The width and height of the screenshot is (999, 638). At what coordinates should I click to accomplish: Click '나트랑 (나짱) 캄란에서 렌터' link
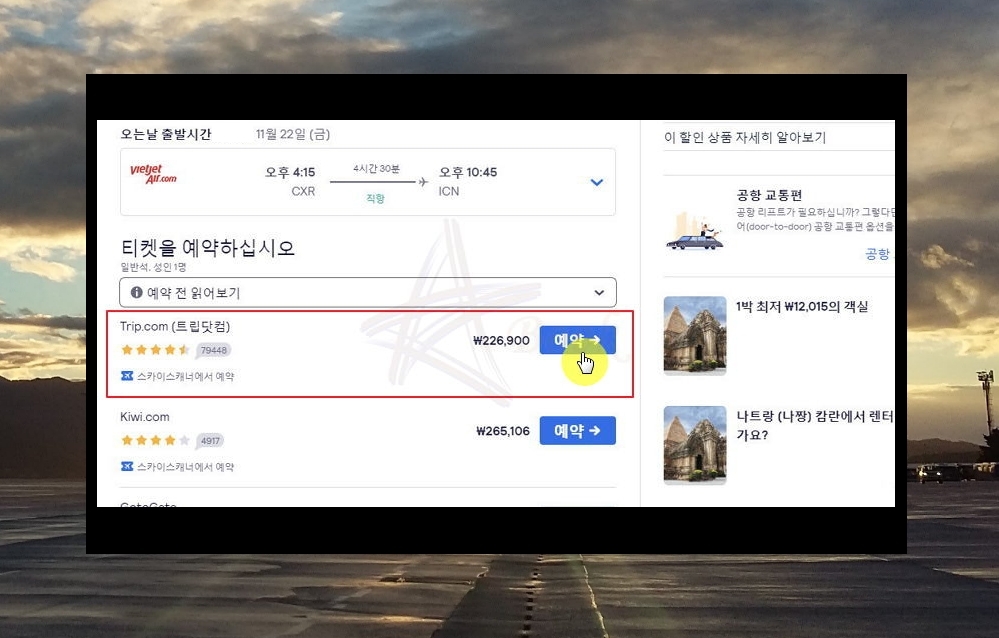(815, 417)
